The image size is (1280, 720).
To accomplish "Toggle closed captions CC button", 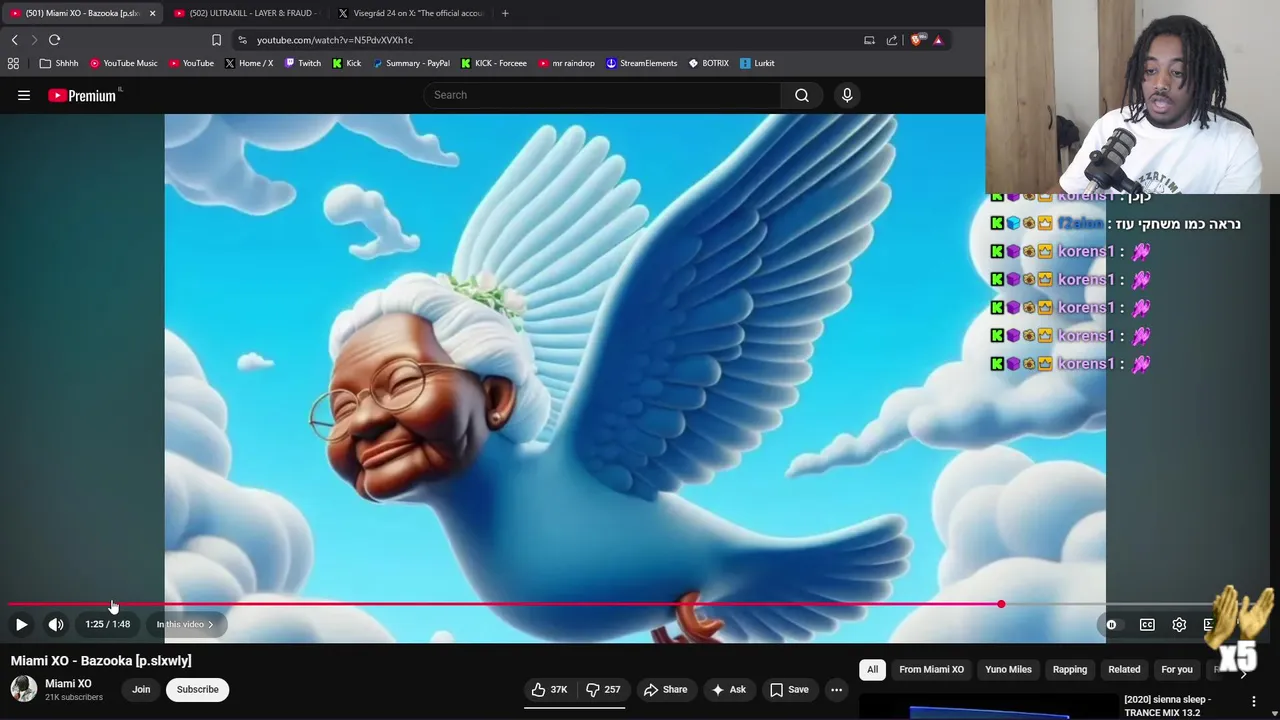I will tap(1147, 624).
